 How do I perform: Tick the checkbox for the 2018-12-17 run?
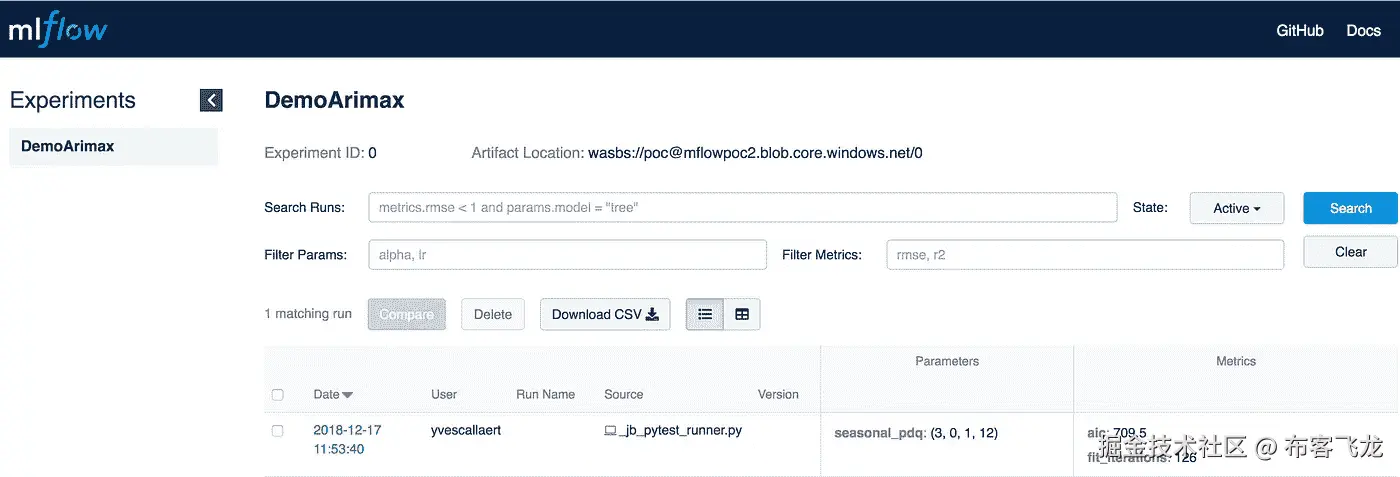click(278, 431)
